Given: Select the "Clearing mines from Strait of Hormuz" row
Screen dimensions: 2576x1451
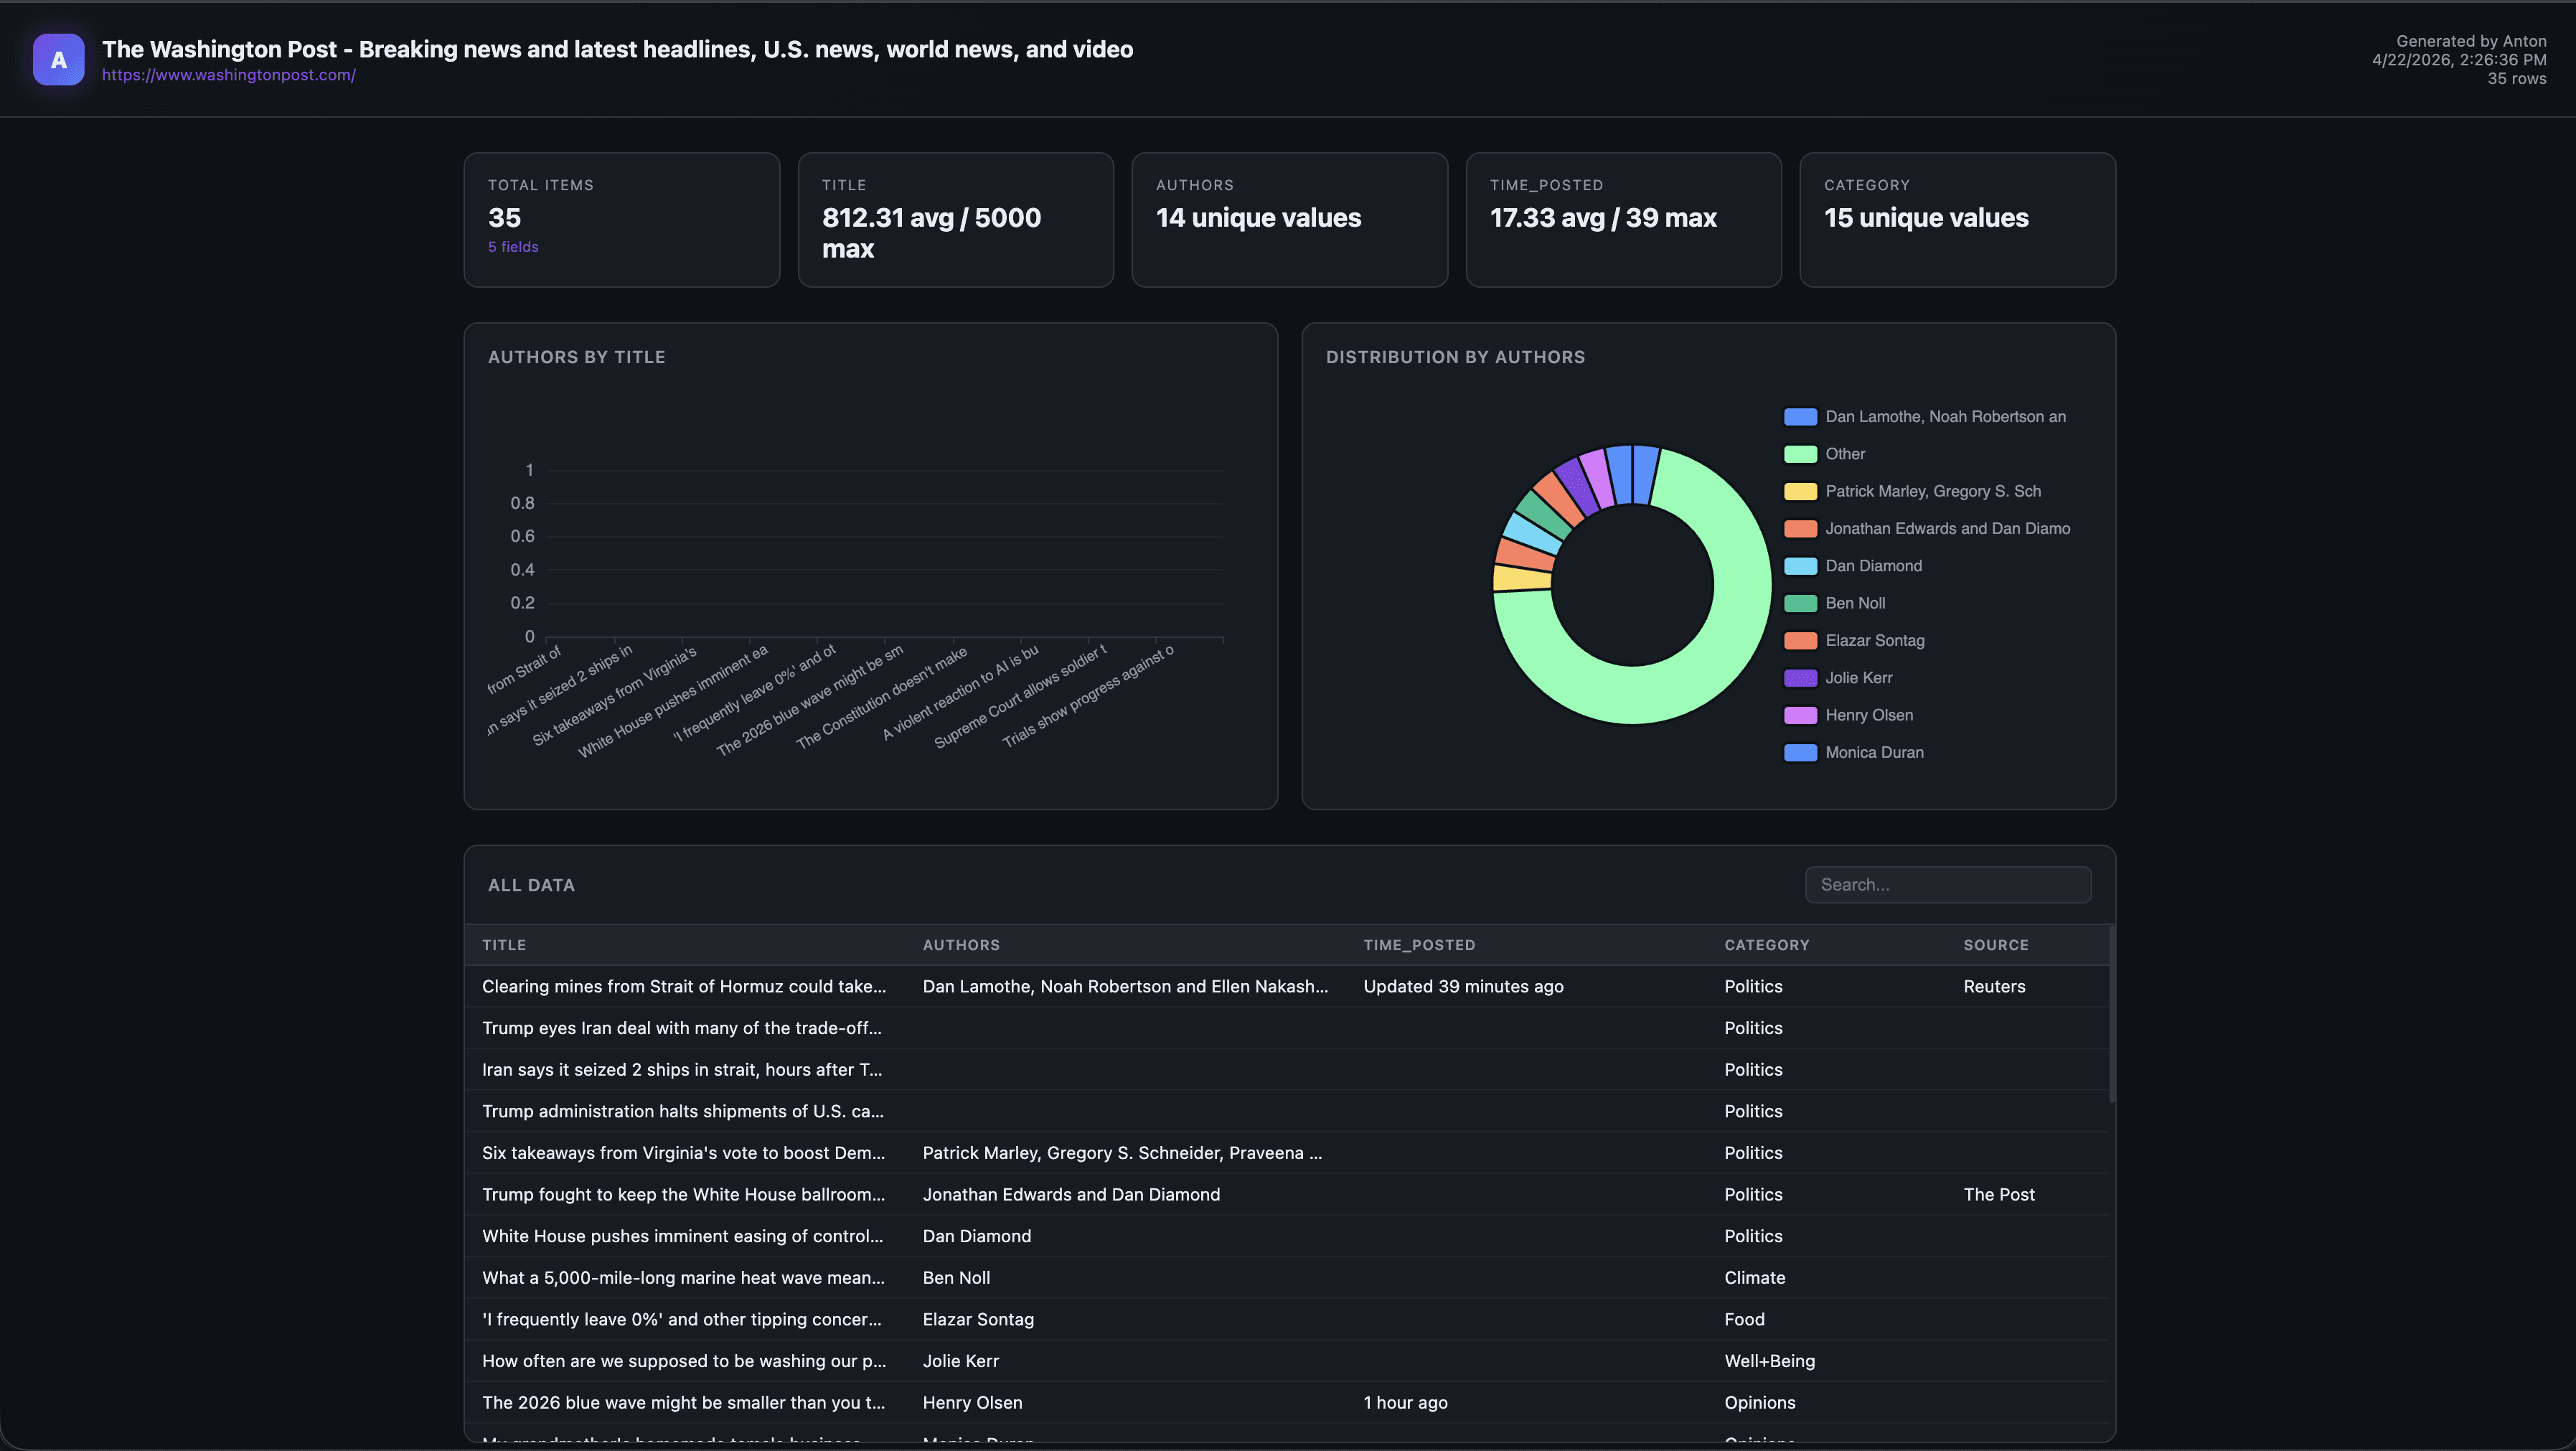Looking at the screenshot, I should pos(683,987).
